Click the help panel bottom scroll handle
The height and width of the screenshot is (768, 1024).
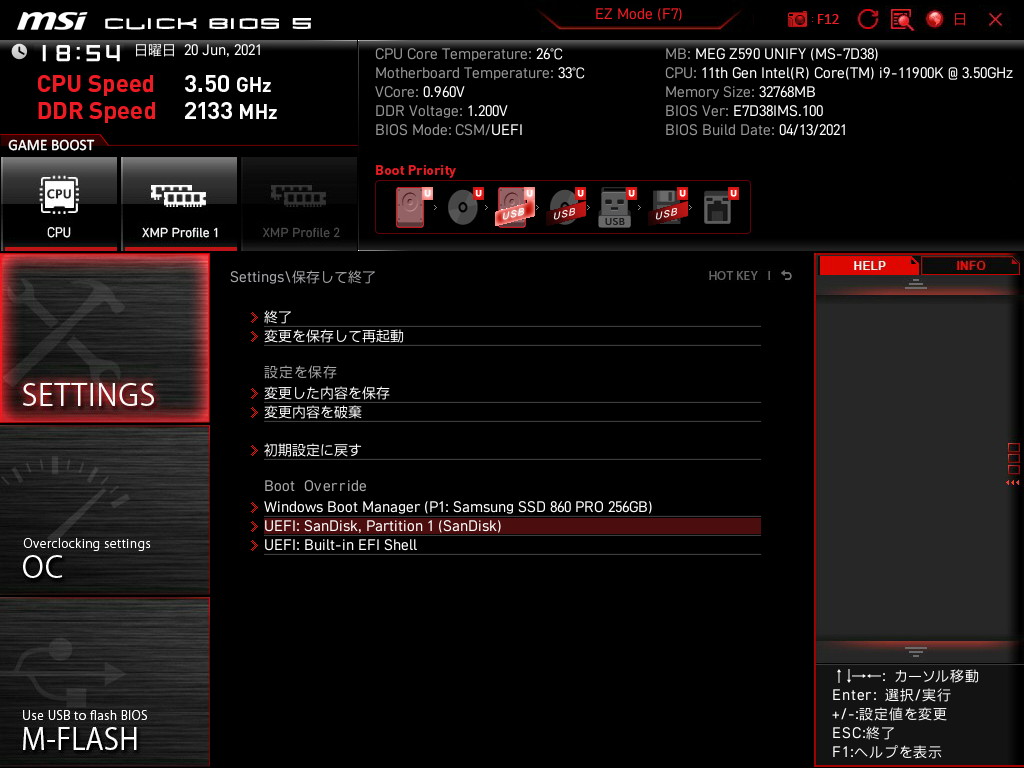coord(916,651)
